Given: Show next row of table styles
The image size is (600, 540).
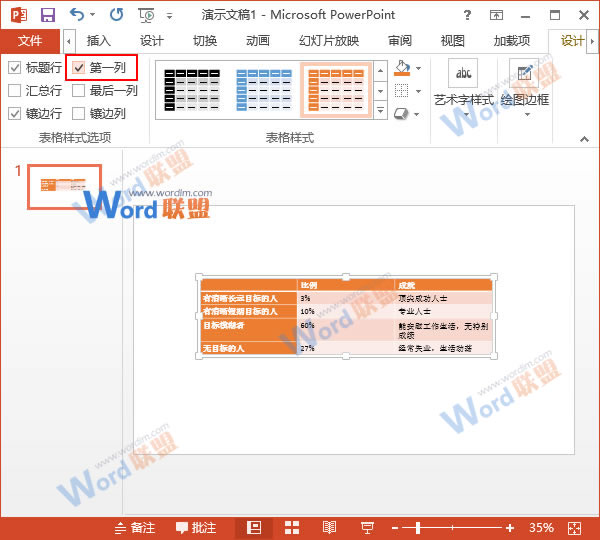Looking at the screenshot, I should [380, 91].
